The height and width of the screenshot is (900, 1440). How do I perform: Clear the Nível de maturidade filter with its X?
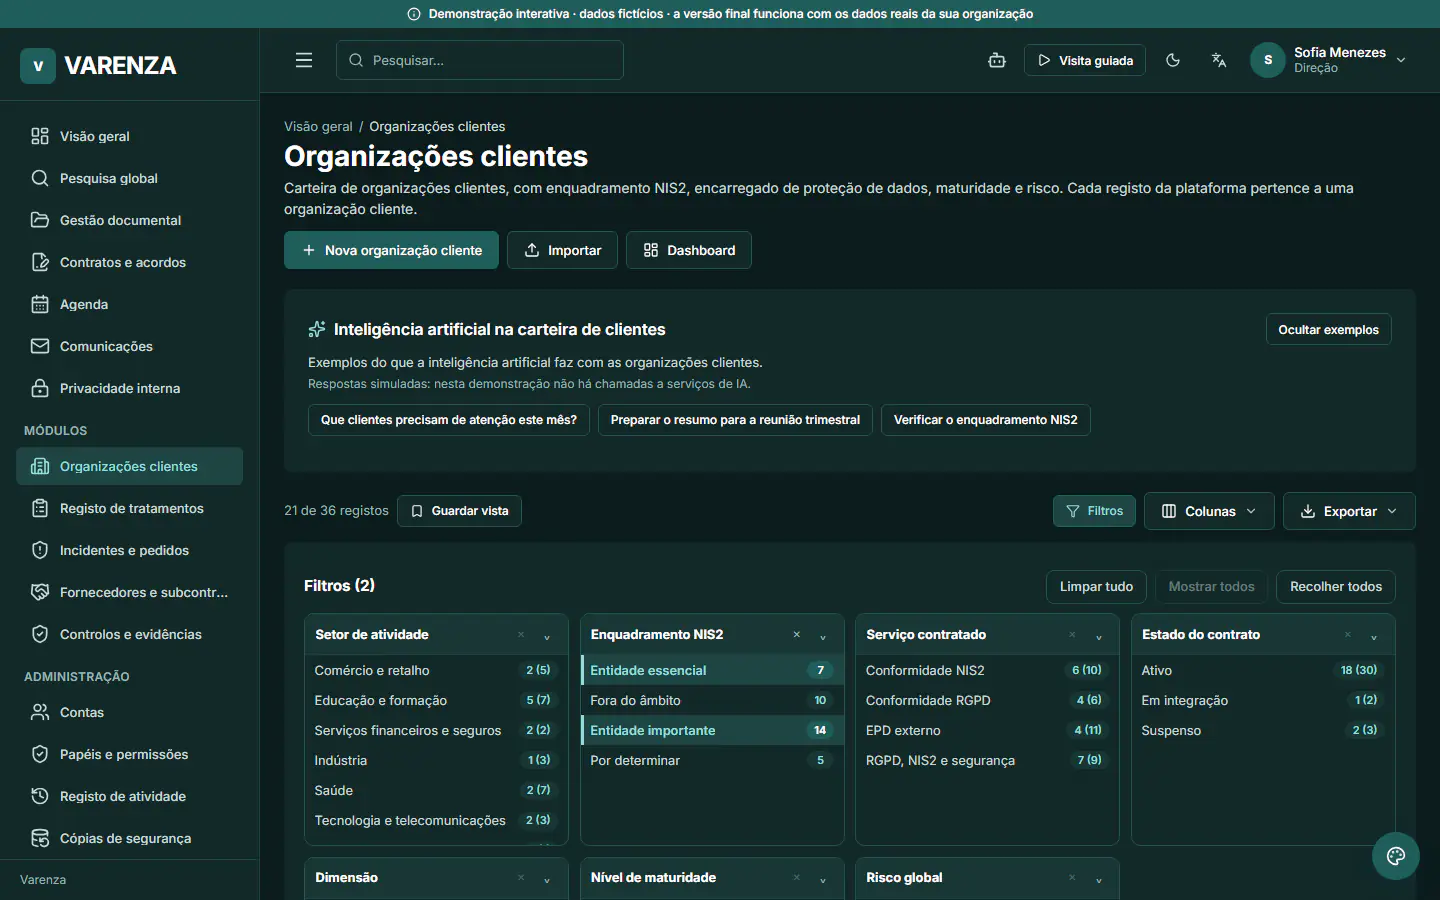tap(797, 878)
